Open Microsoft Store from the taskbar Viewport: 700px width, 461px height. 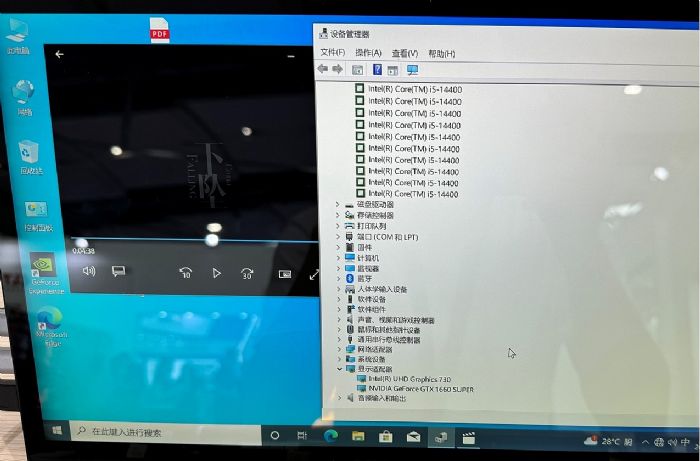[385, 437]
